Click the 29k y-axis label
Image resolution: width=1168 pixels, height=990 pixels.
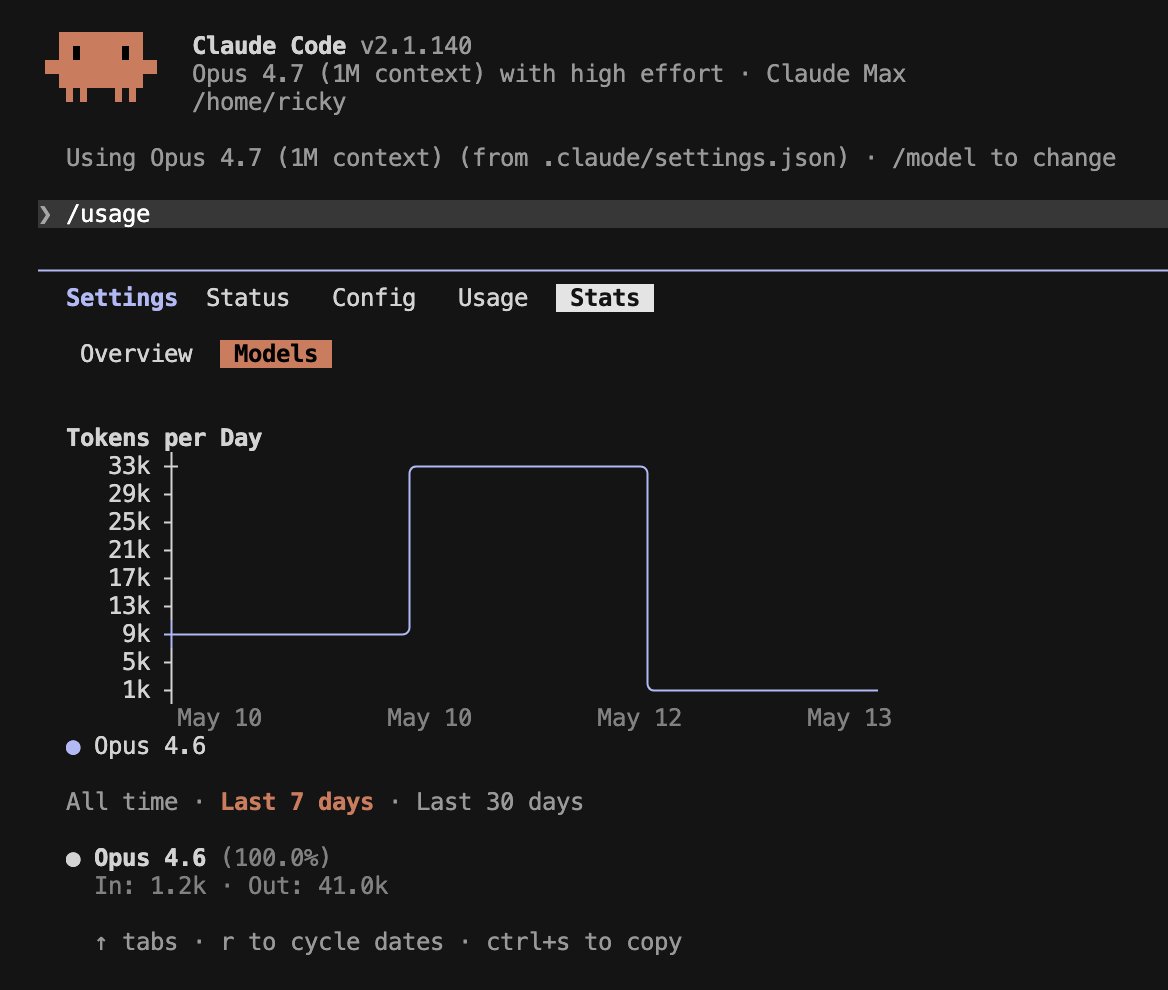pos(129,494)
